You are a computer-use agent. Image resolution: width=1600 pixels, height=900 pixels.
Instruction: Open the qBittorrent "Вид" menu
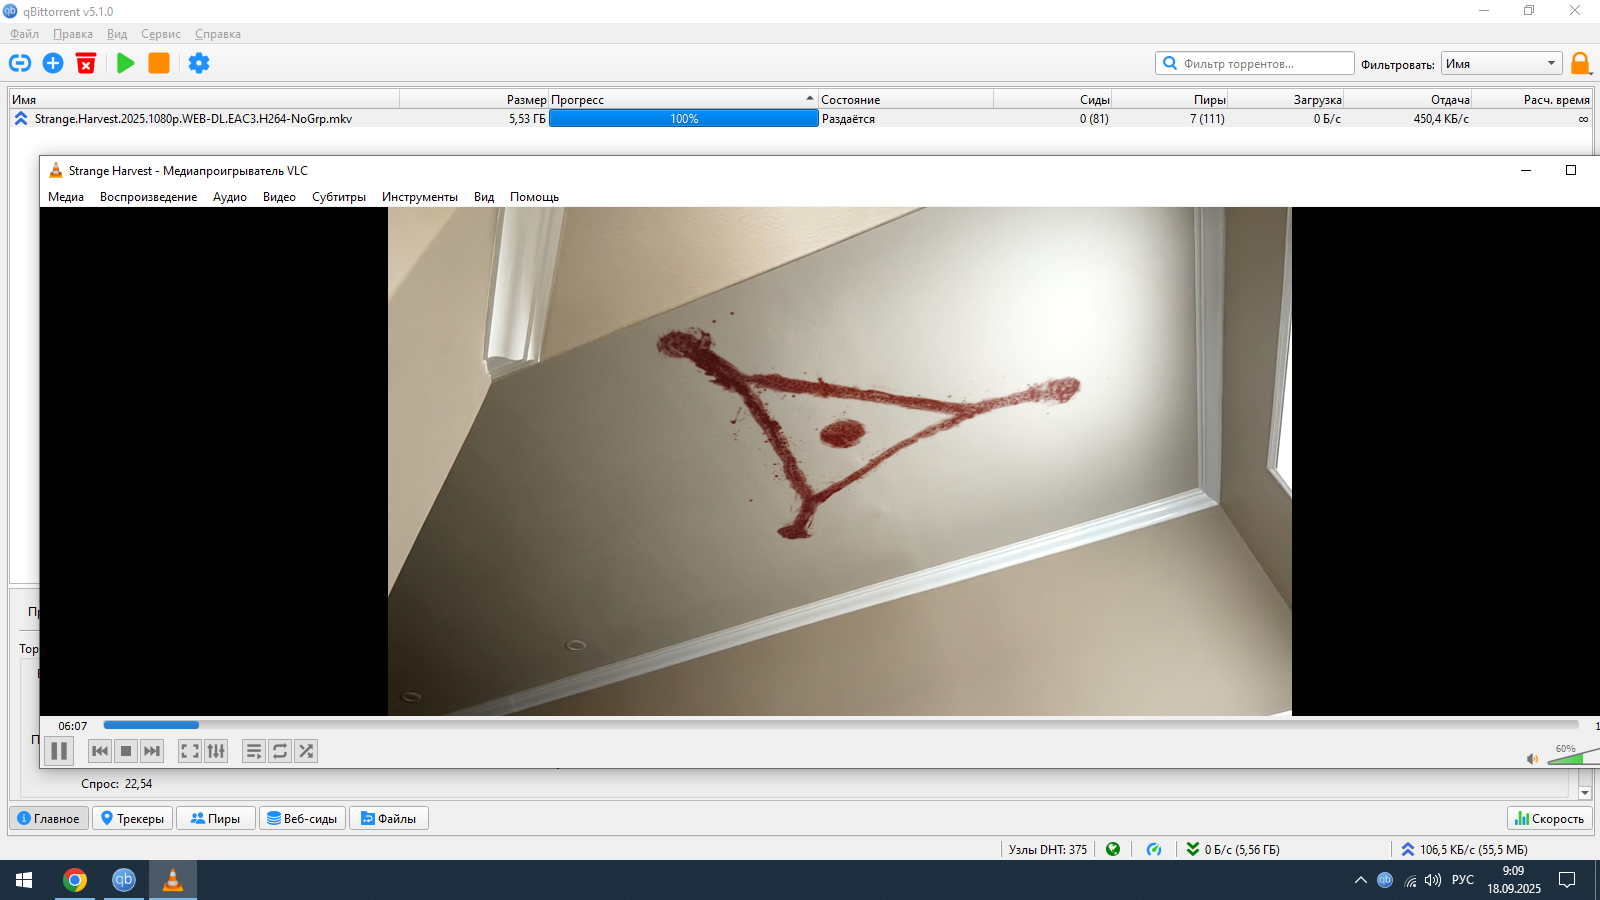[x=117, y=34]
